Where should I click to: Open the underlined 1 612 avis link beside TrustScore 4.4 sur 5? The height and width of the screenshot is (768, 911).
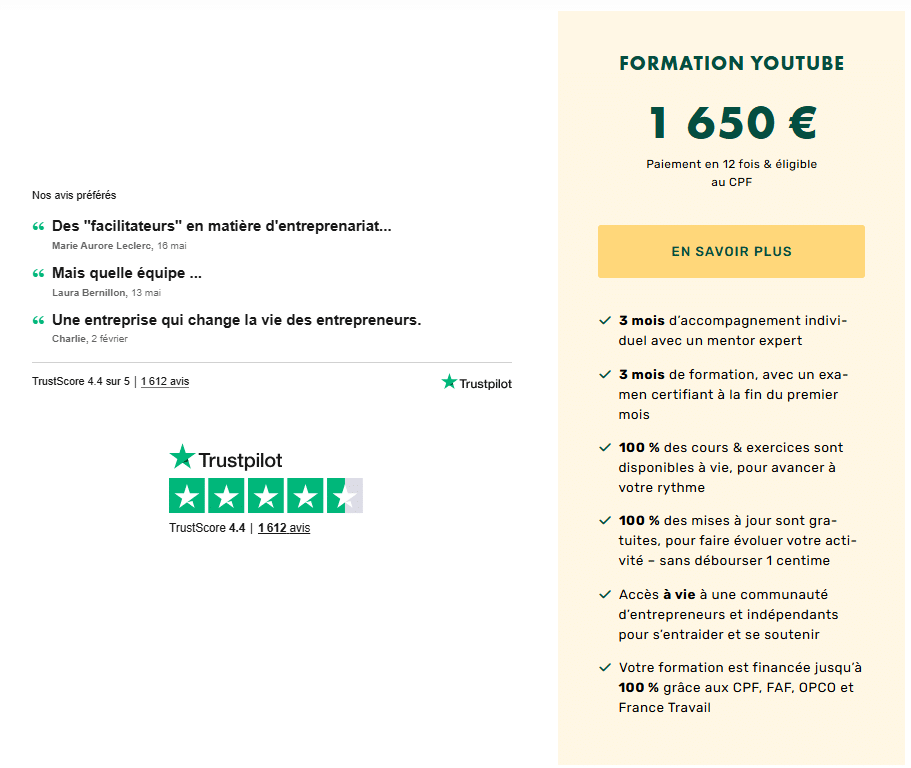(165, 382)
